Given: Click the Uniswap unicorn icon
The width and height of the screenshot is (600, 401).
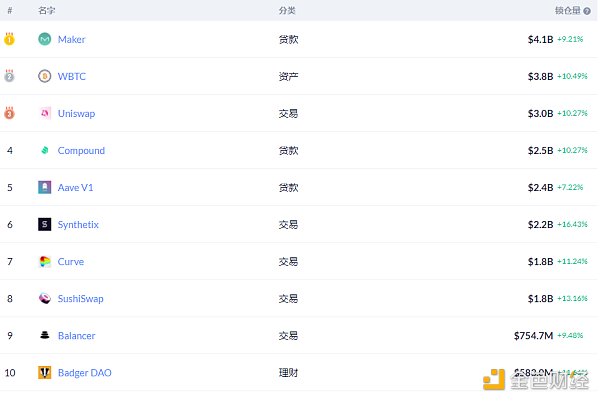Looking at the screenshot, I should click(44, 113).
